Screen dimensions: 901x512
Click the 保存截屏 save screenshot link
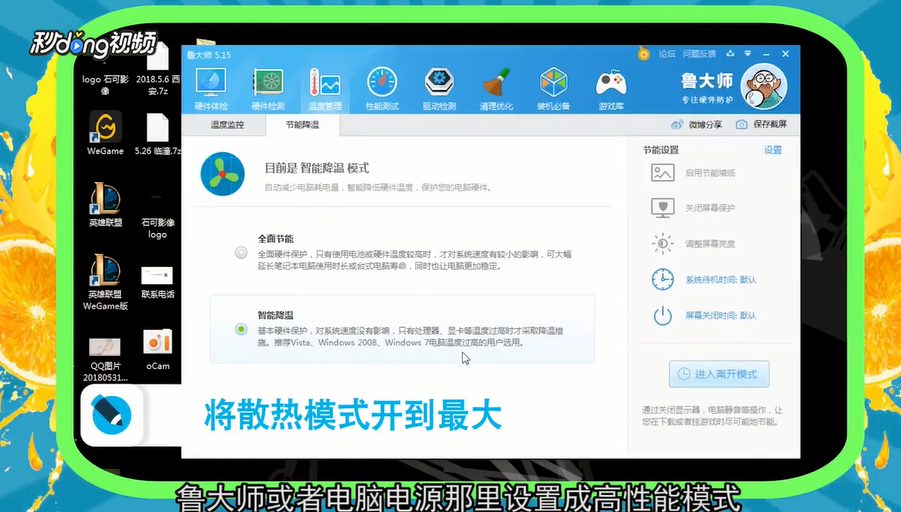pos(770,124)
